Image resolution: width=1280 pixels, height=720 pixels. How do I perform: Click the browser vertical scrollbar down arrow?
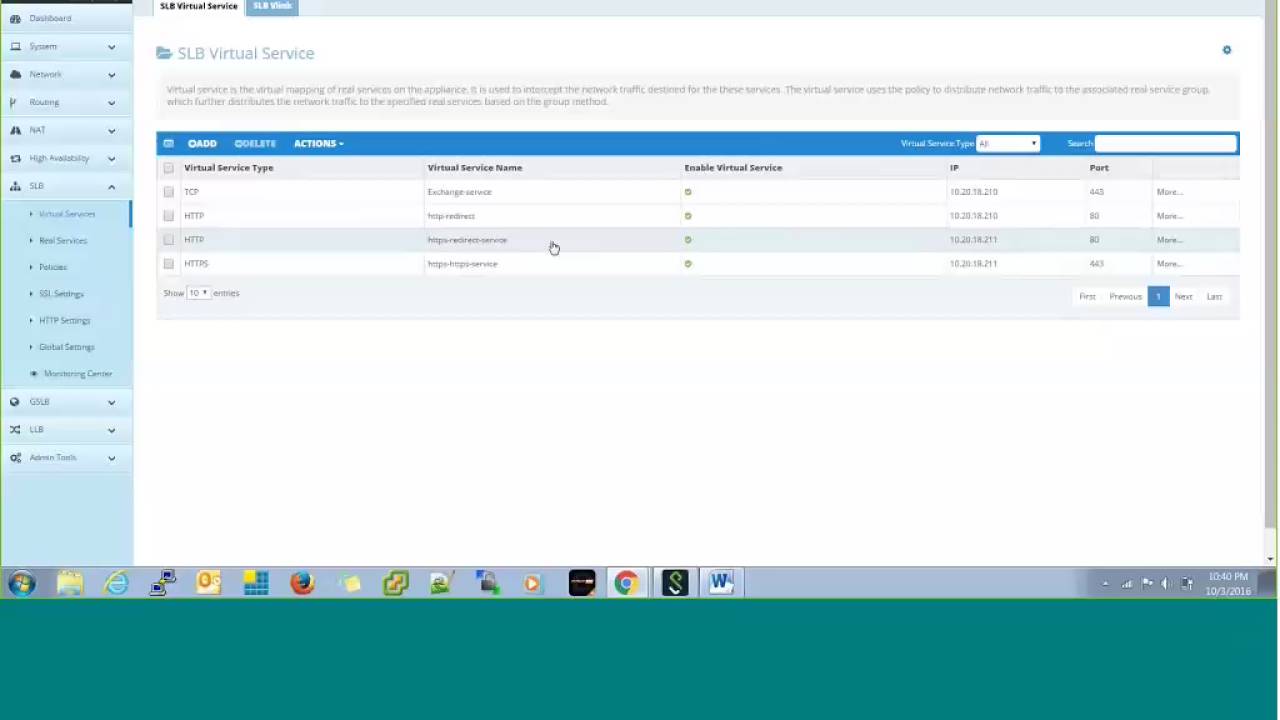(x=1271, y=559)
